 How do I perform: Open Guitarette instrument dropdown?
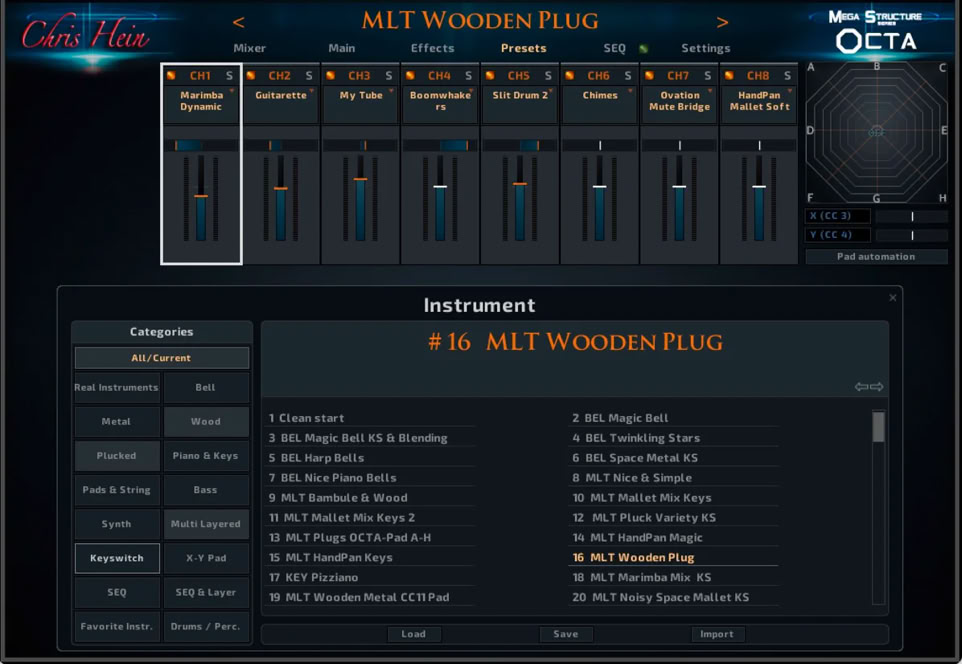click(281, 104)
